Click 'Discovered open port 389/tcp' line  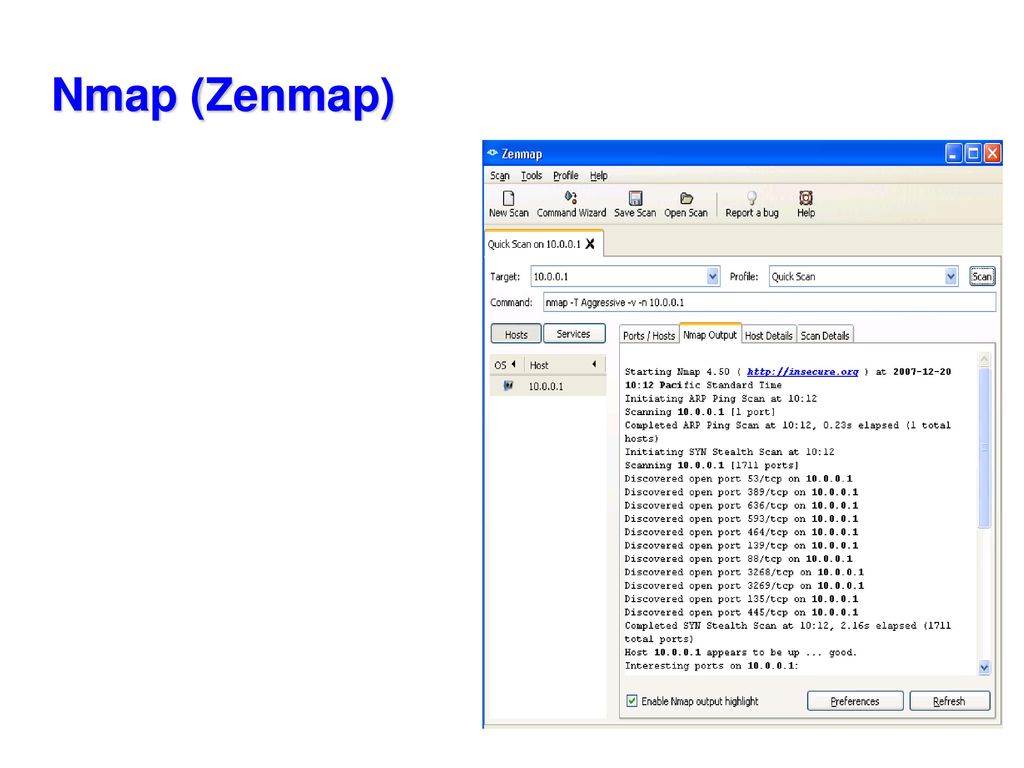pyautogui.click(x=741, y=492)
